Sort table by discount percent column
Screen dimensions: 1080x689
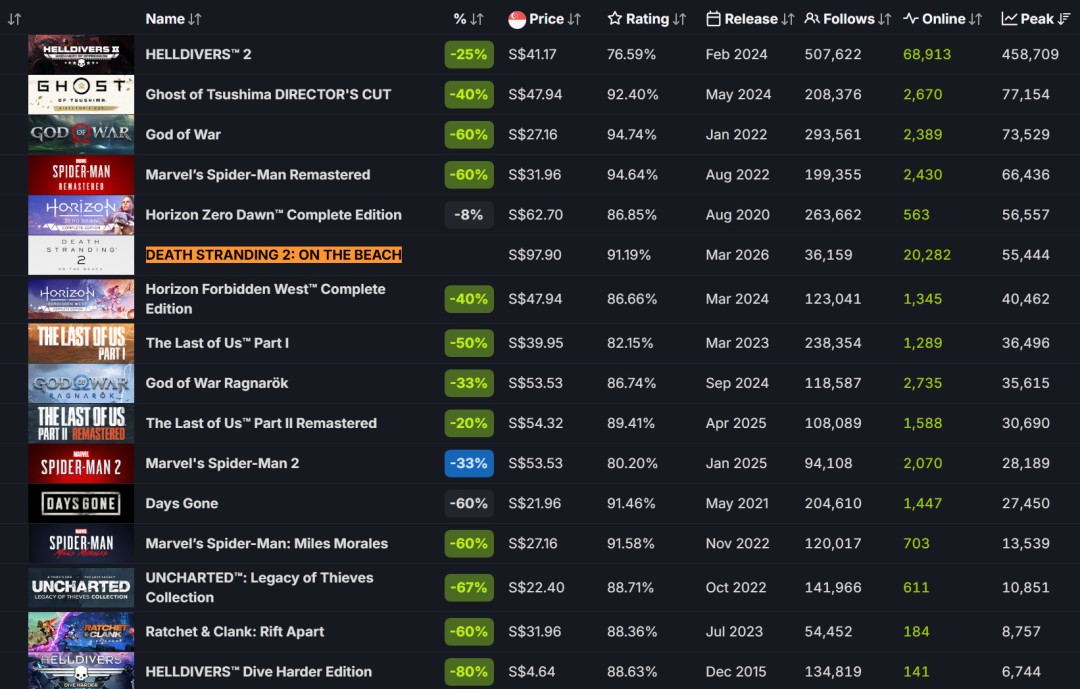coord(476,19)
